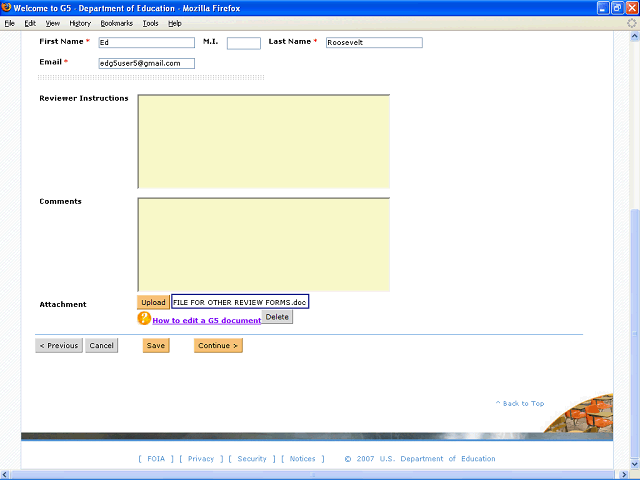Viewport: 640px width, 480px height.
Task: Click the horizontal scrollbar left arrow
Action: (x=5, y=475)
